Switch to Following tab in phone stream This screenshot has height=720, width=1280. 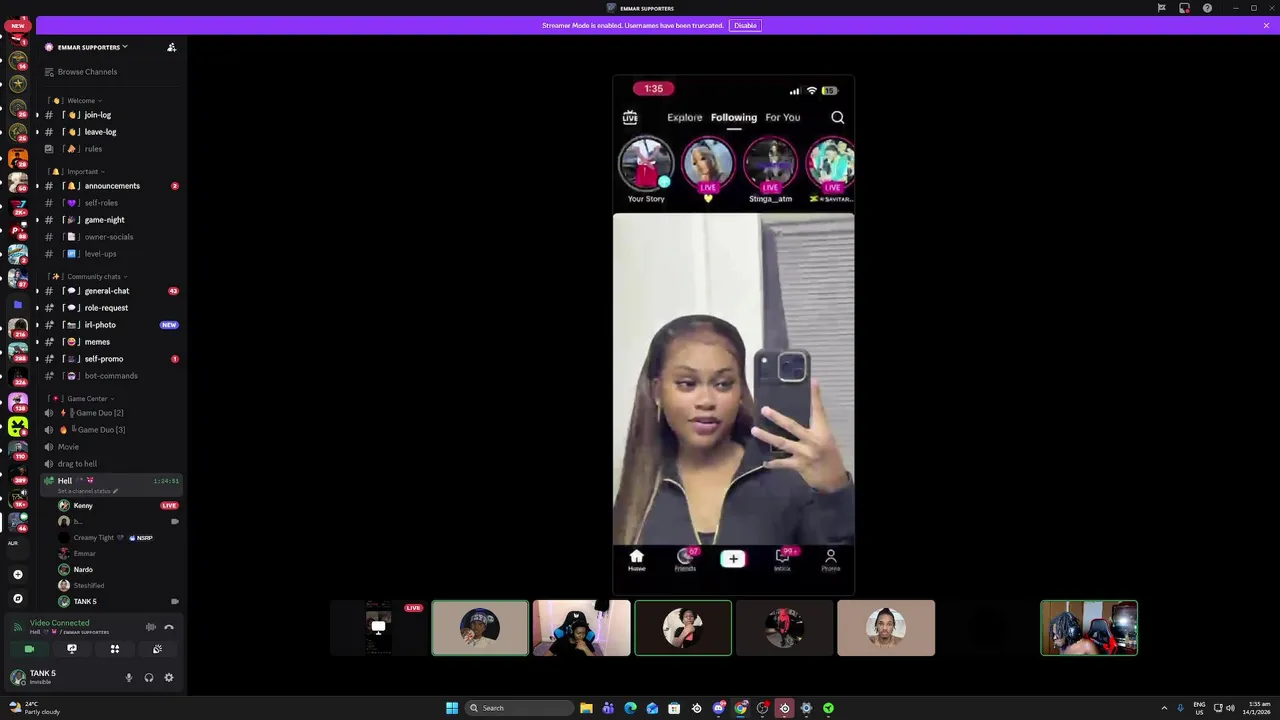tap(734, 118)
